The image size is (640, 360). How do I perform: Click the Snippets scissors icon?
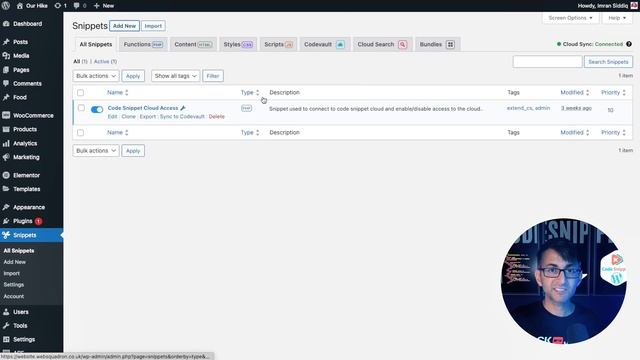point(6,235)
